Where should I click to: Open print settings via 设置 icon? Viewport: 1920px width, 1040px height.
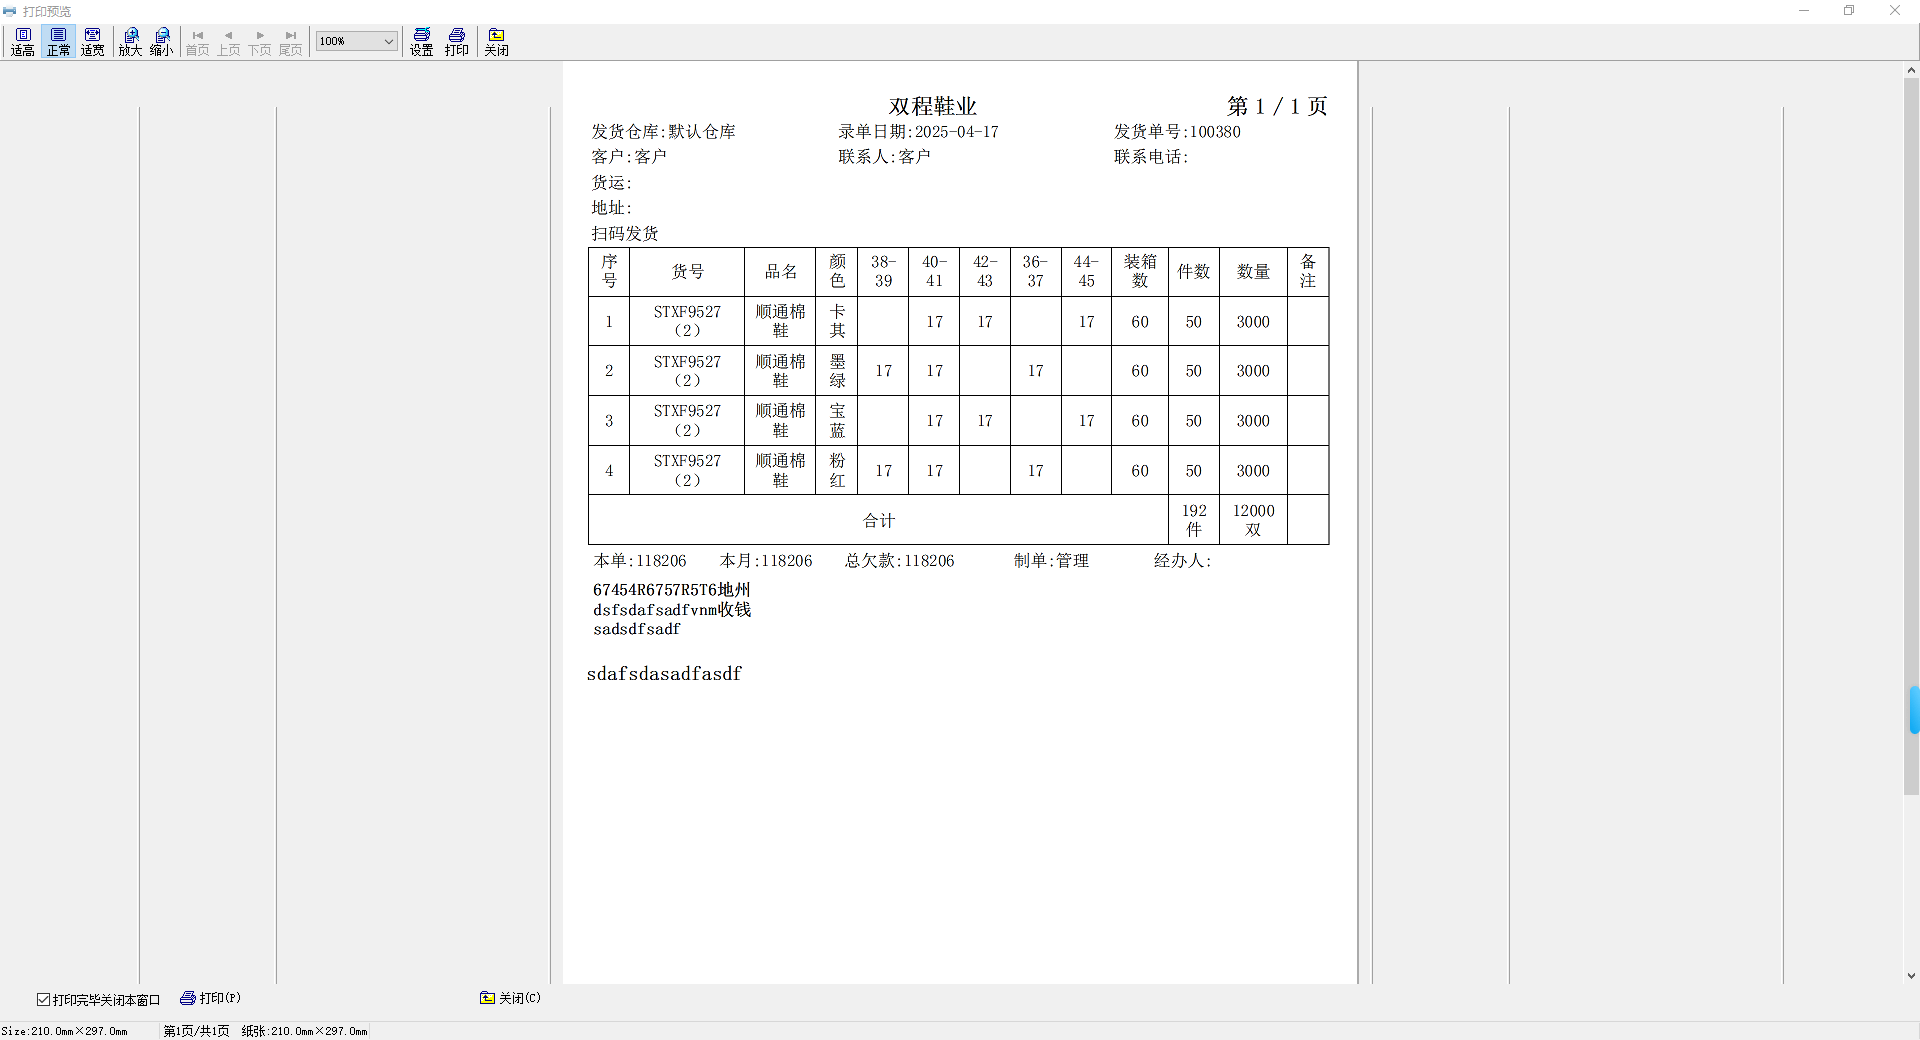pyautogui.click(x=422, y=42)
